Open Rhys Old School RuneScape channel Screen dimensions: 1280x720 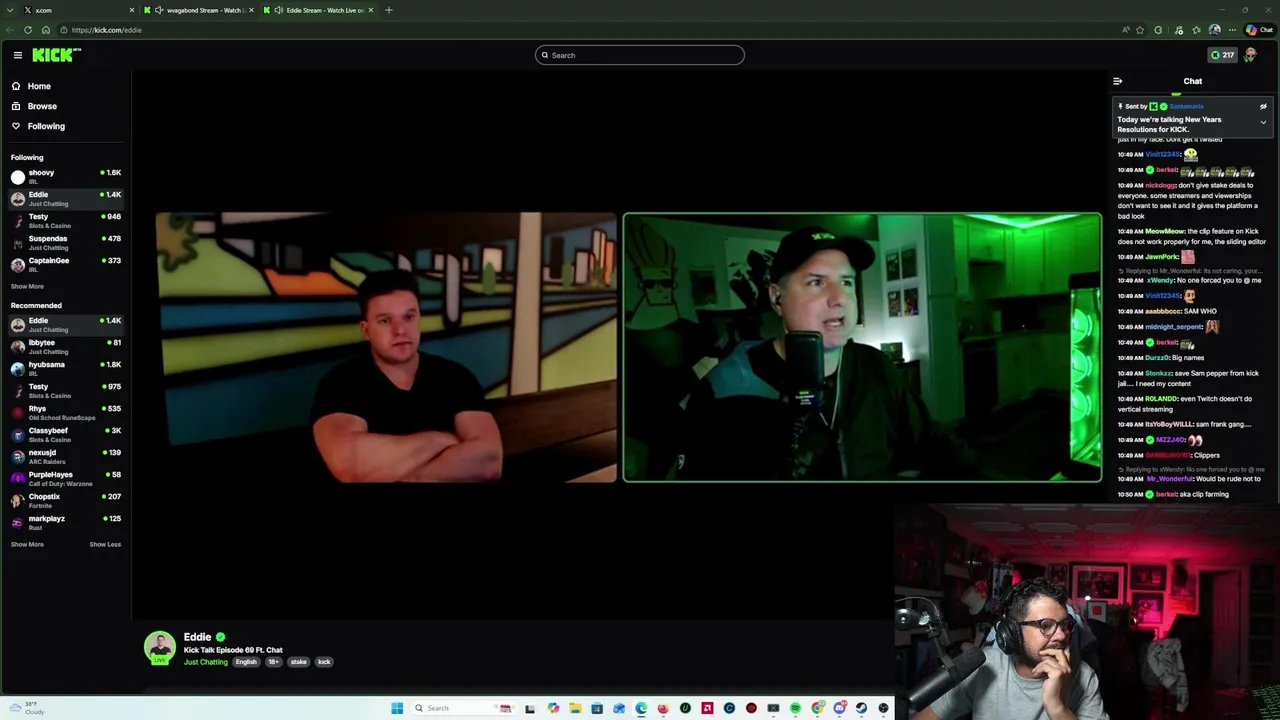pyautogui.click(x=65, y=412)
